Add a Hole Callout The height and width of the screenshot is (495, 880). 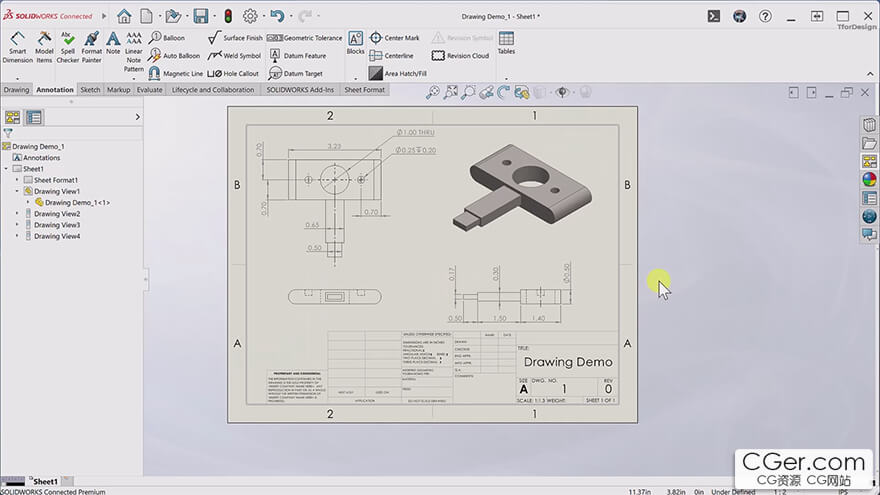233,74
